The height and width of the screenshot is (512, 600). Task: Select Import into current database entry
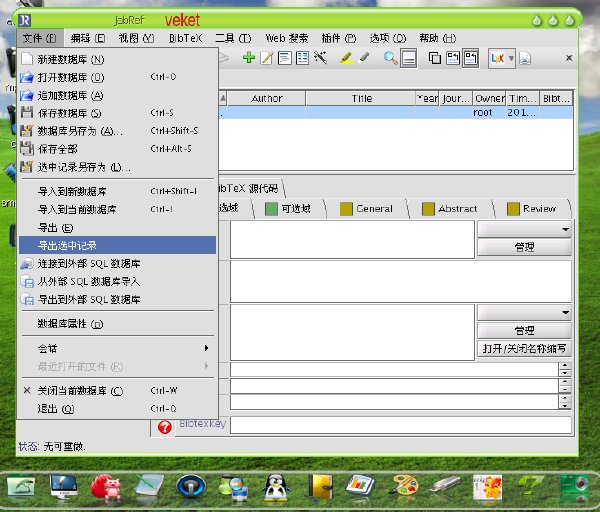pos(117,209)
